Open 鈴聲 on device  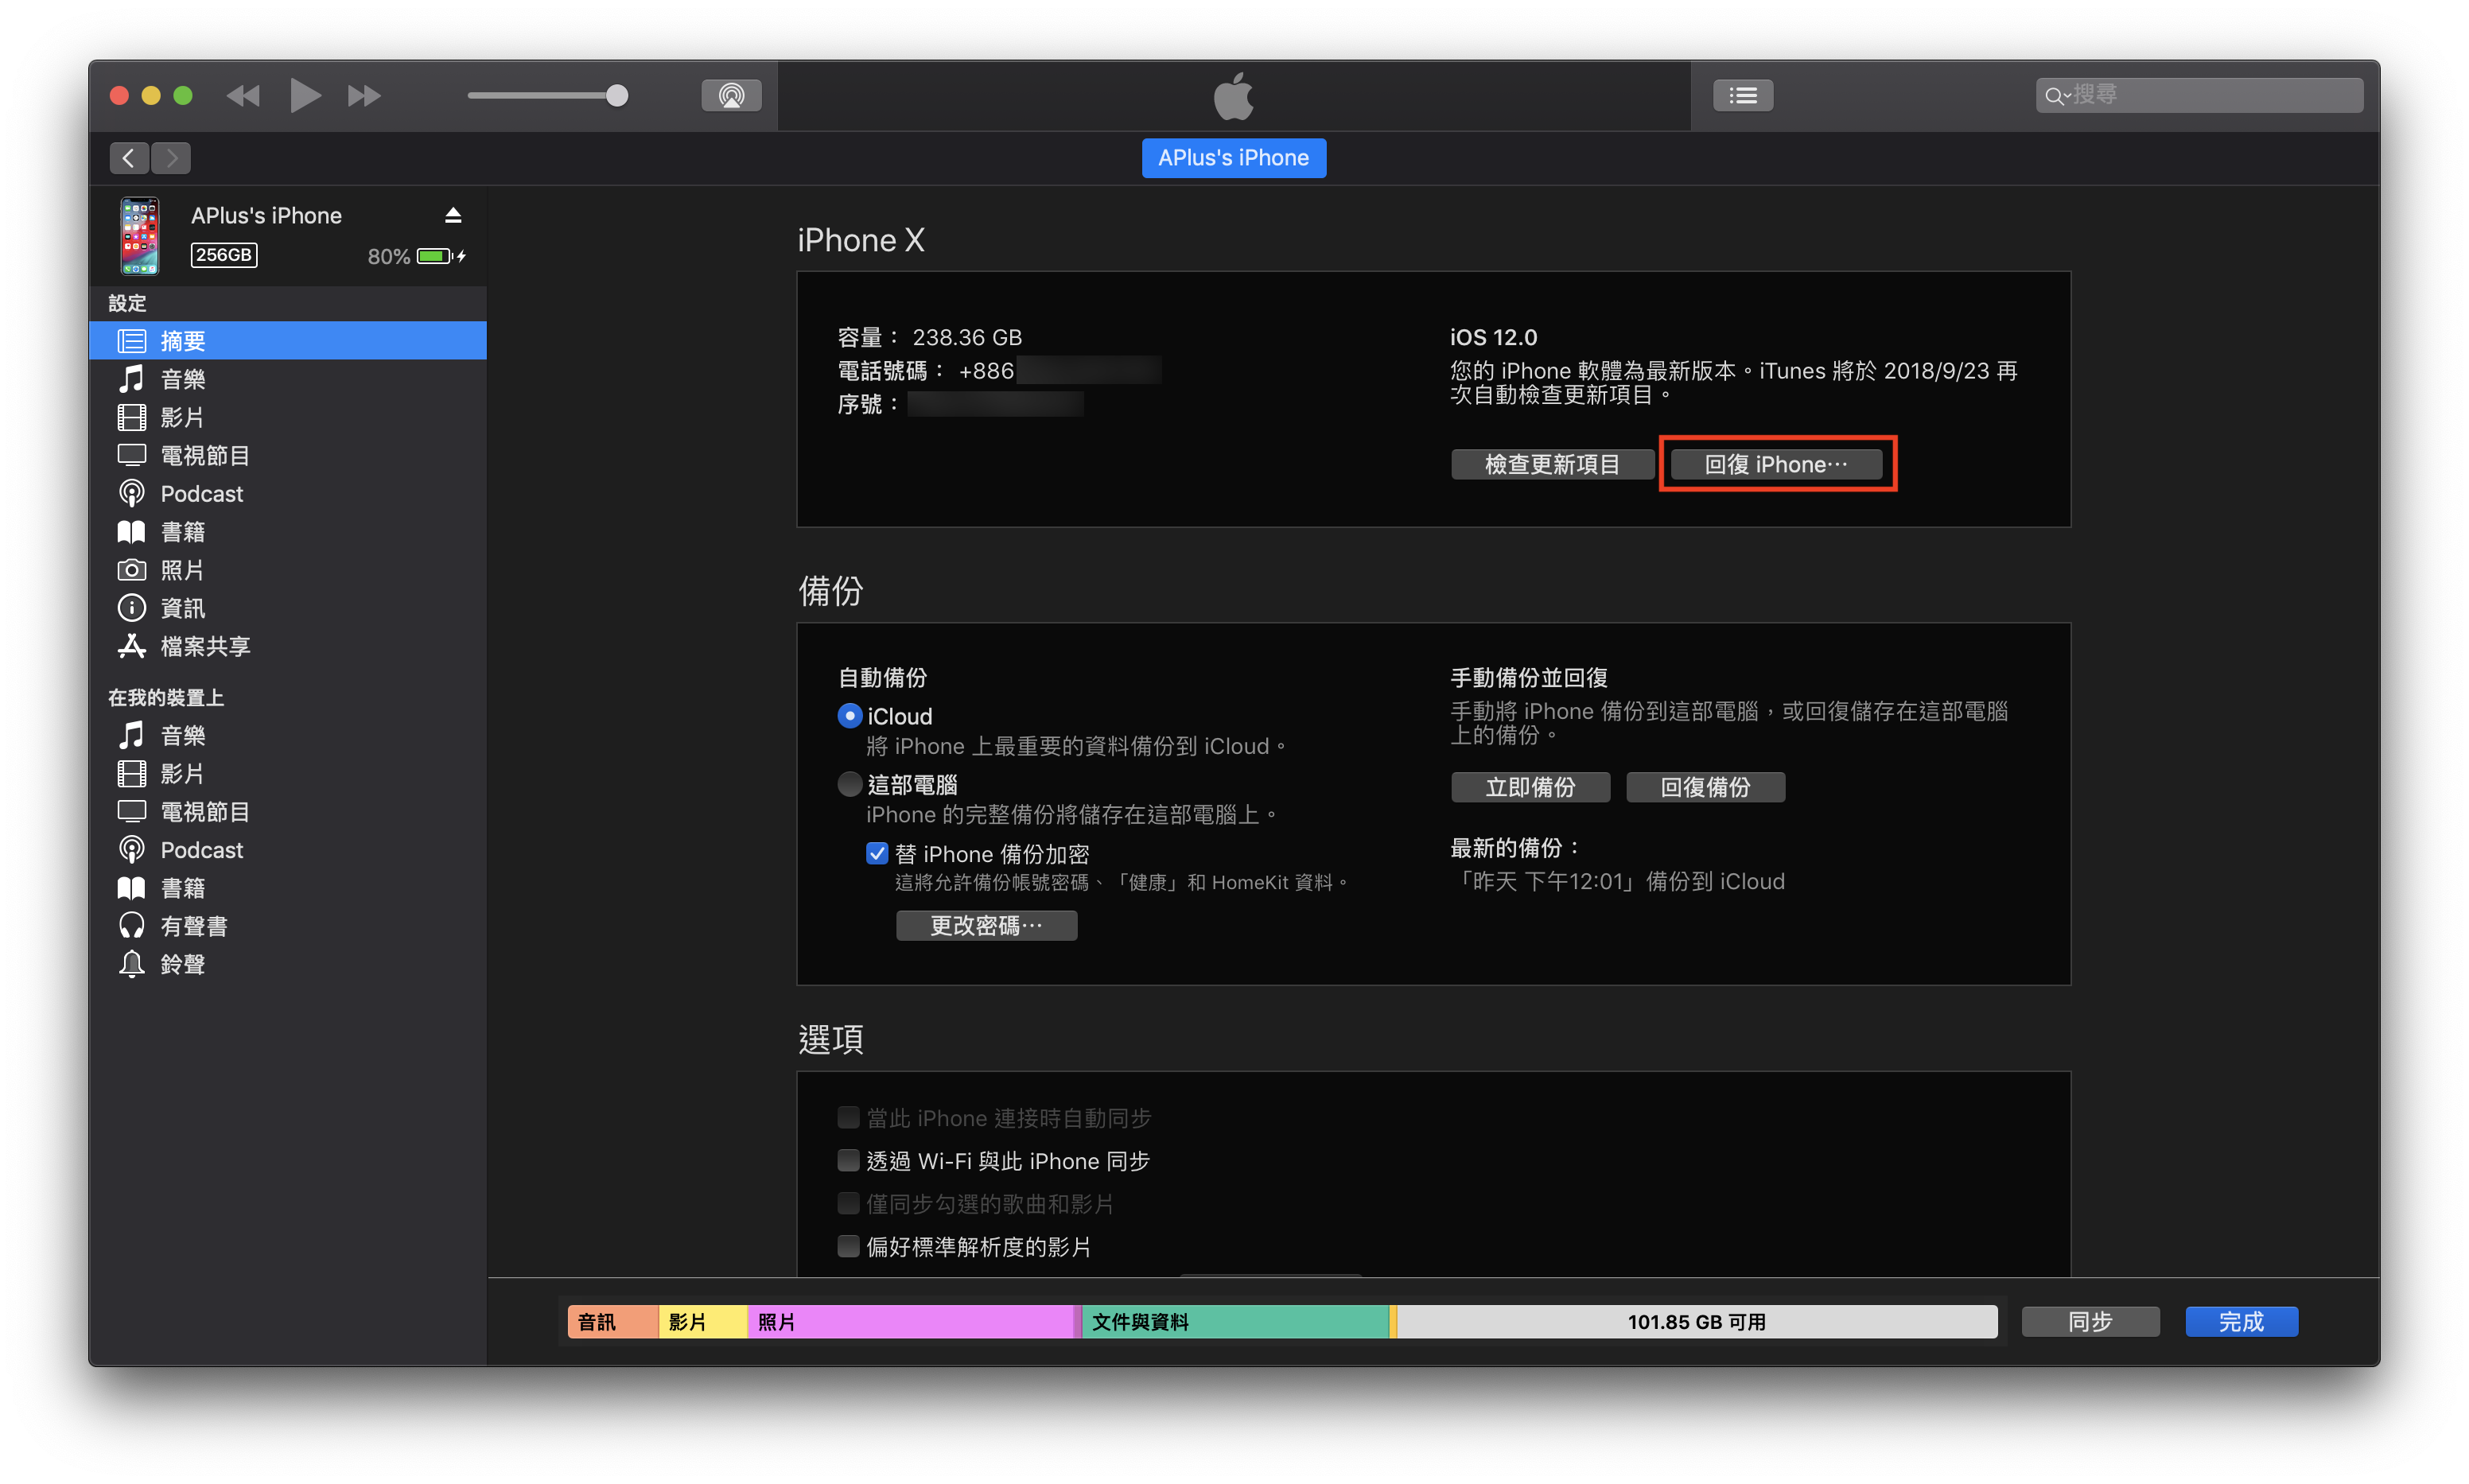[x=288, y=964]
